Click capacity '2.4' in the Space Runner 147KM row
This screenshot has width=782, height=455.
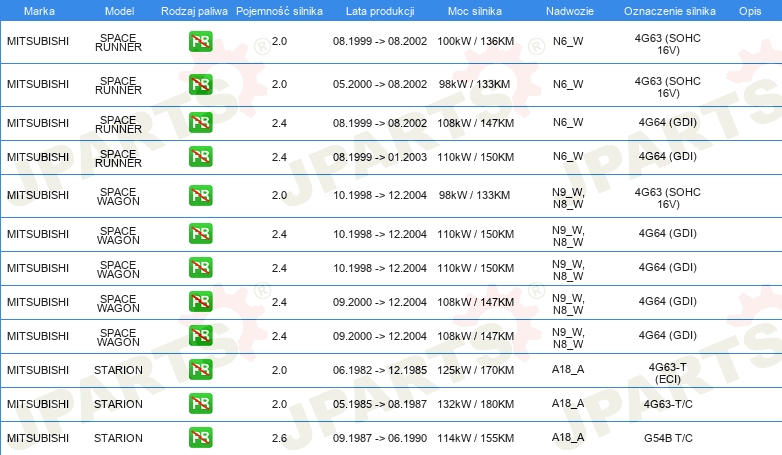click(x=279, y=123)
